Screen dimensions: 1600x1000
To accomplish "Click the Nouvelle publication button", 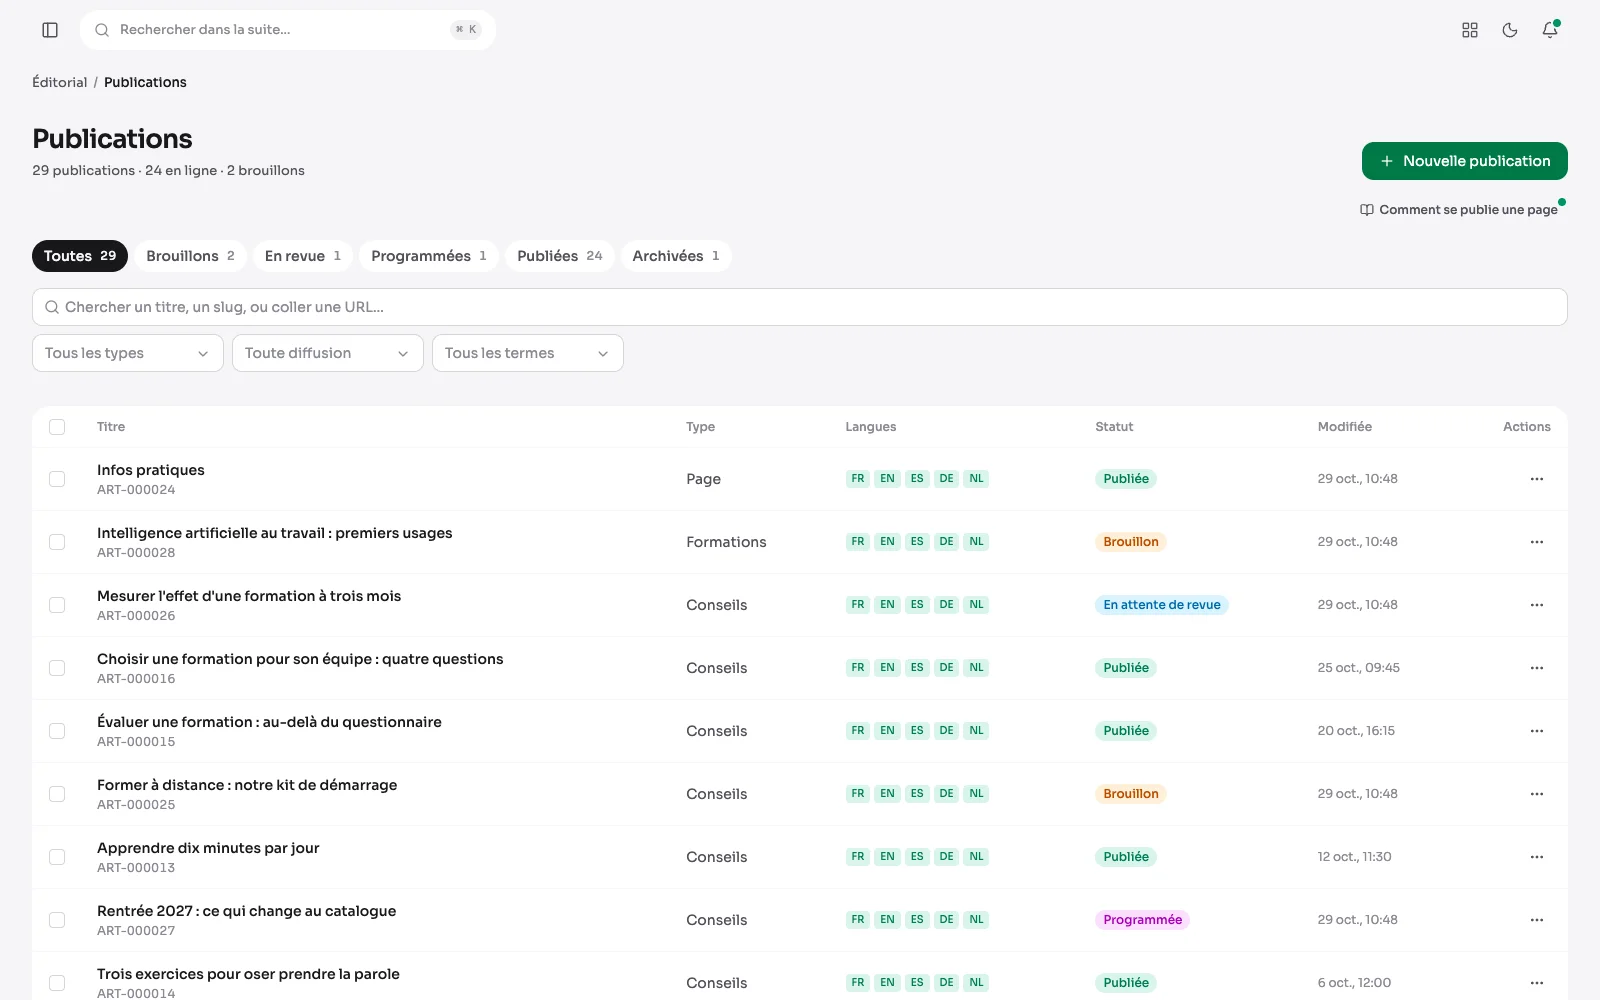I will click(1465, 161).
